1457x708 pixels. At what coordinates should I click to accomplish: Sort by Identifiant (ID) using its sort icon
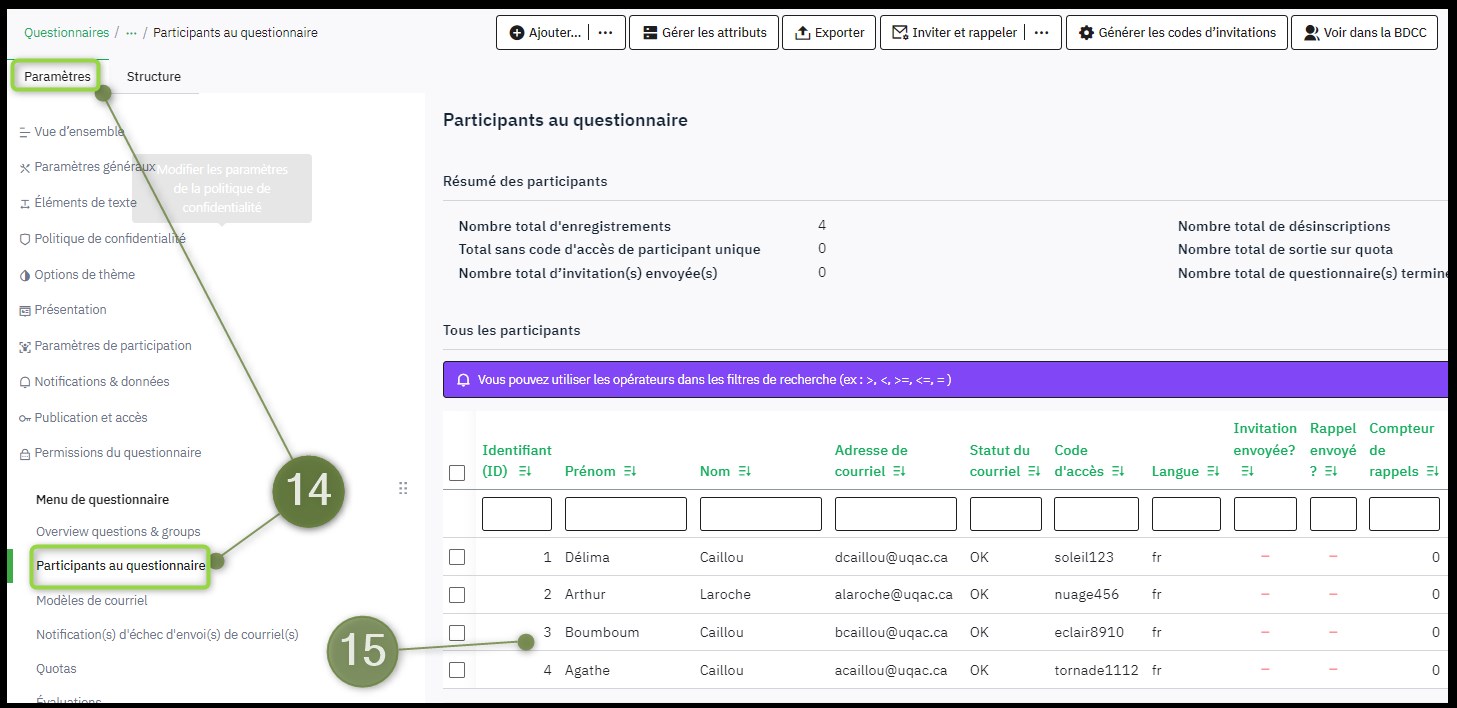pos(525,471)
